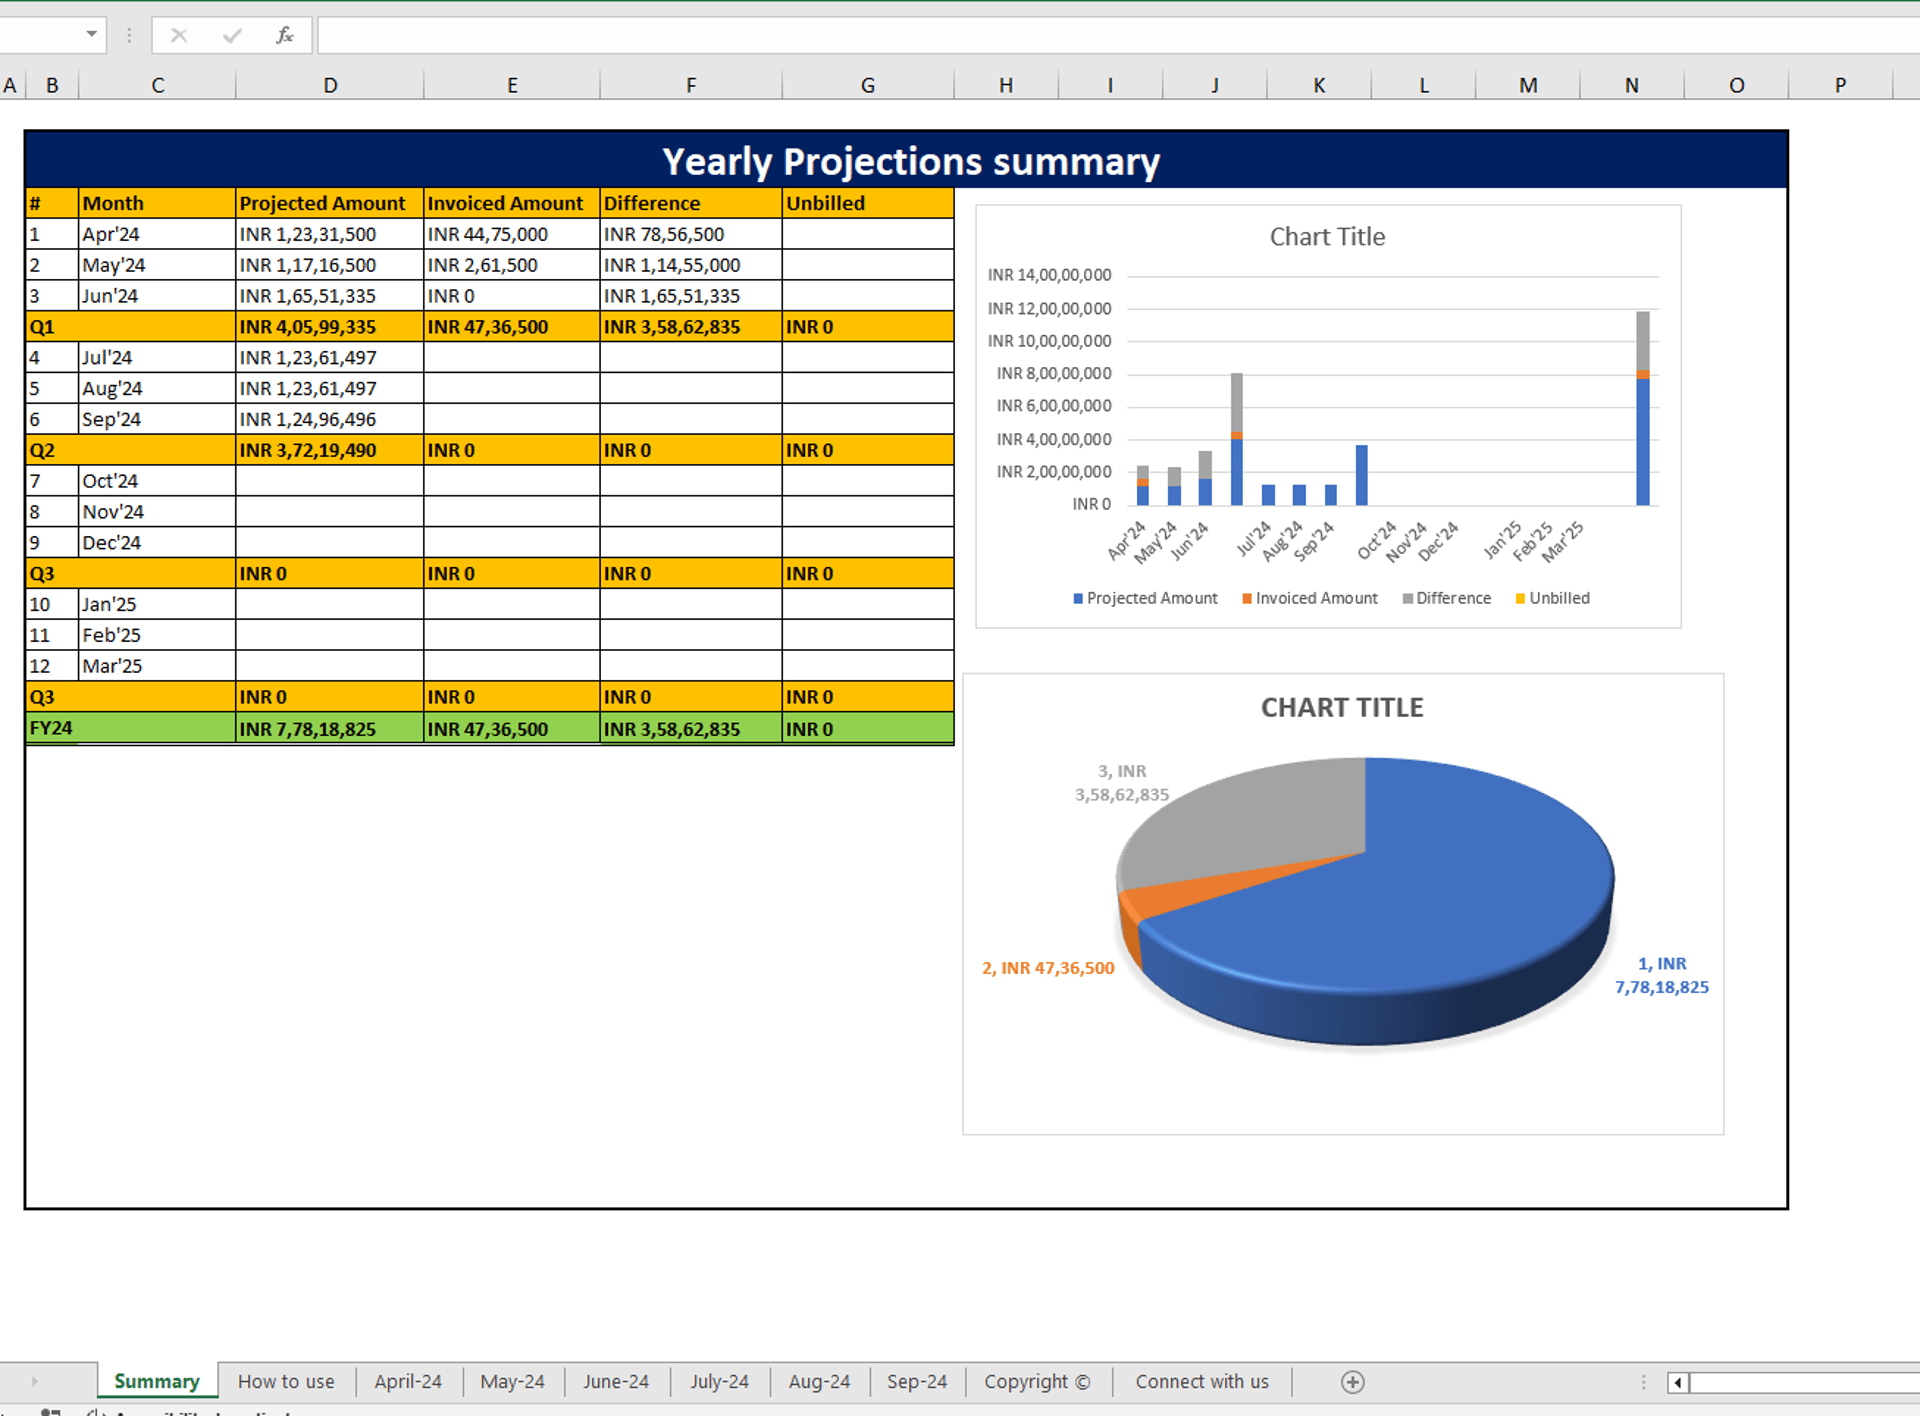
Task: Open the How to use sheet tab
Action: click(286, 1382)
